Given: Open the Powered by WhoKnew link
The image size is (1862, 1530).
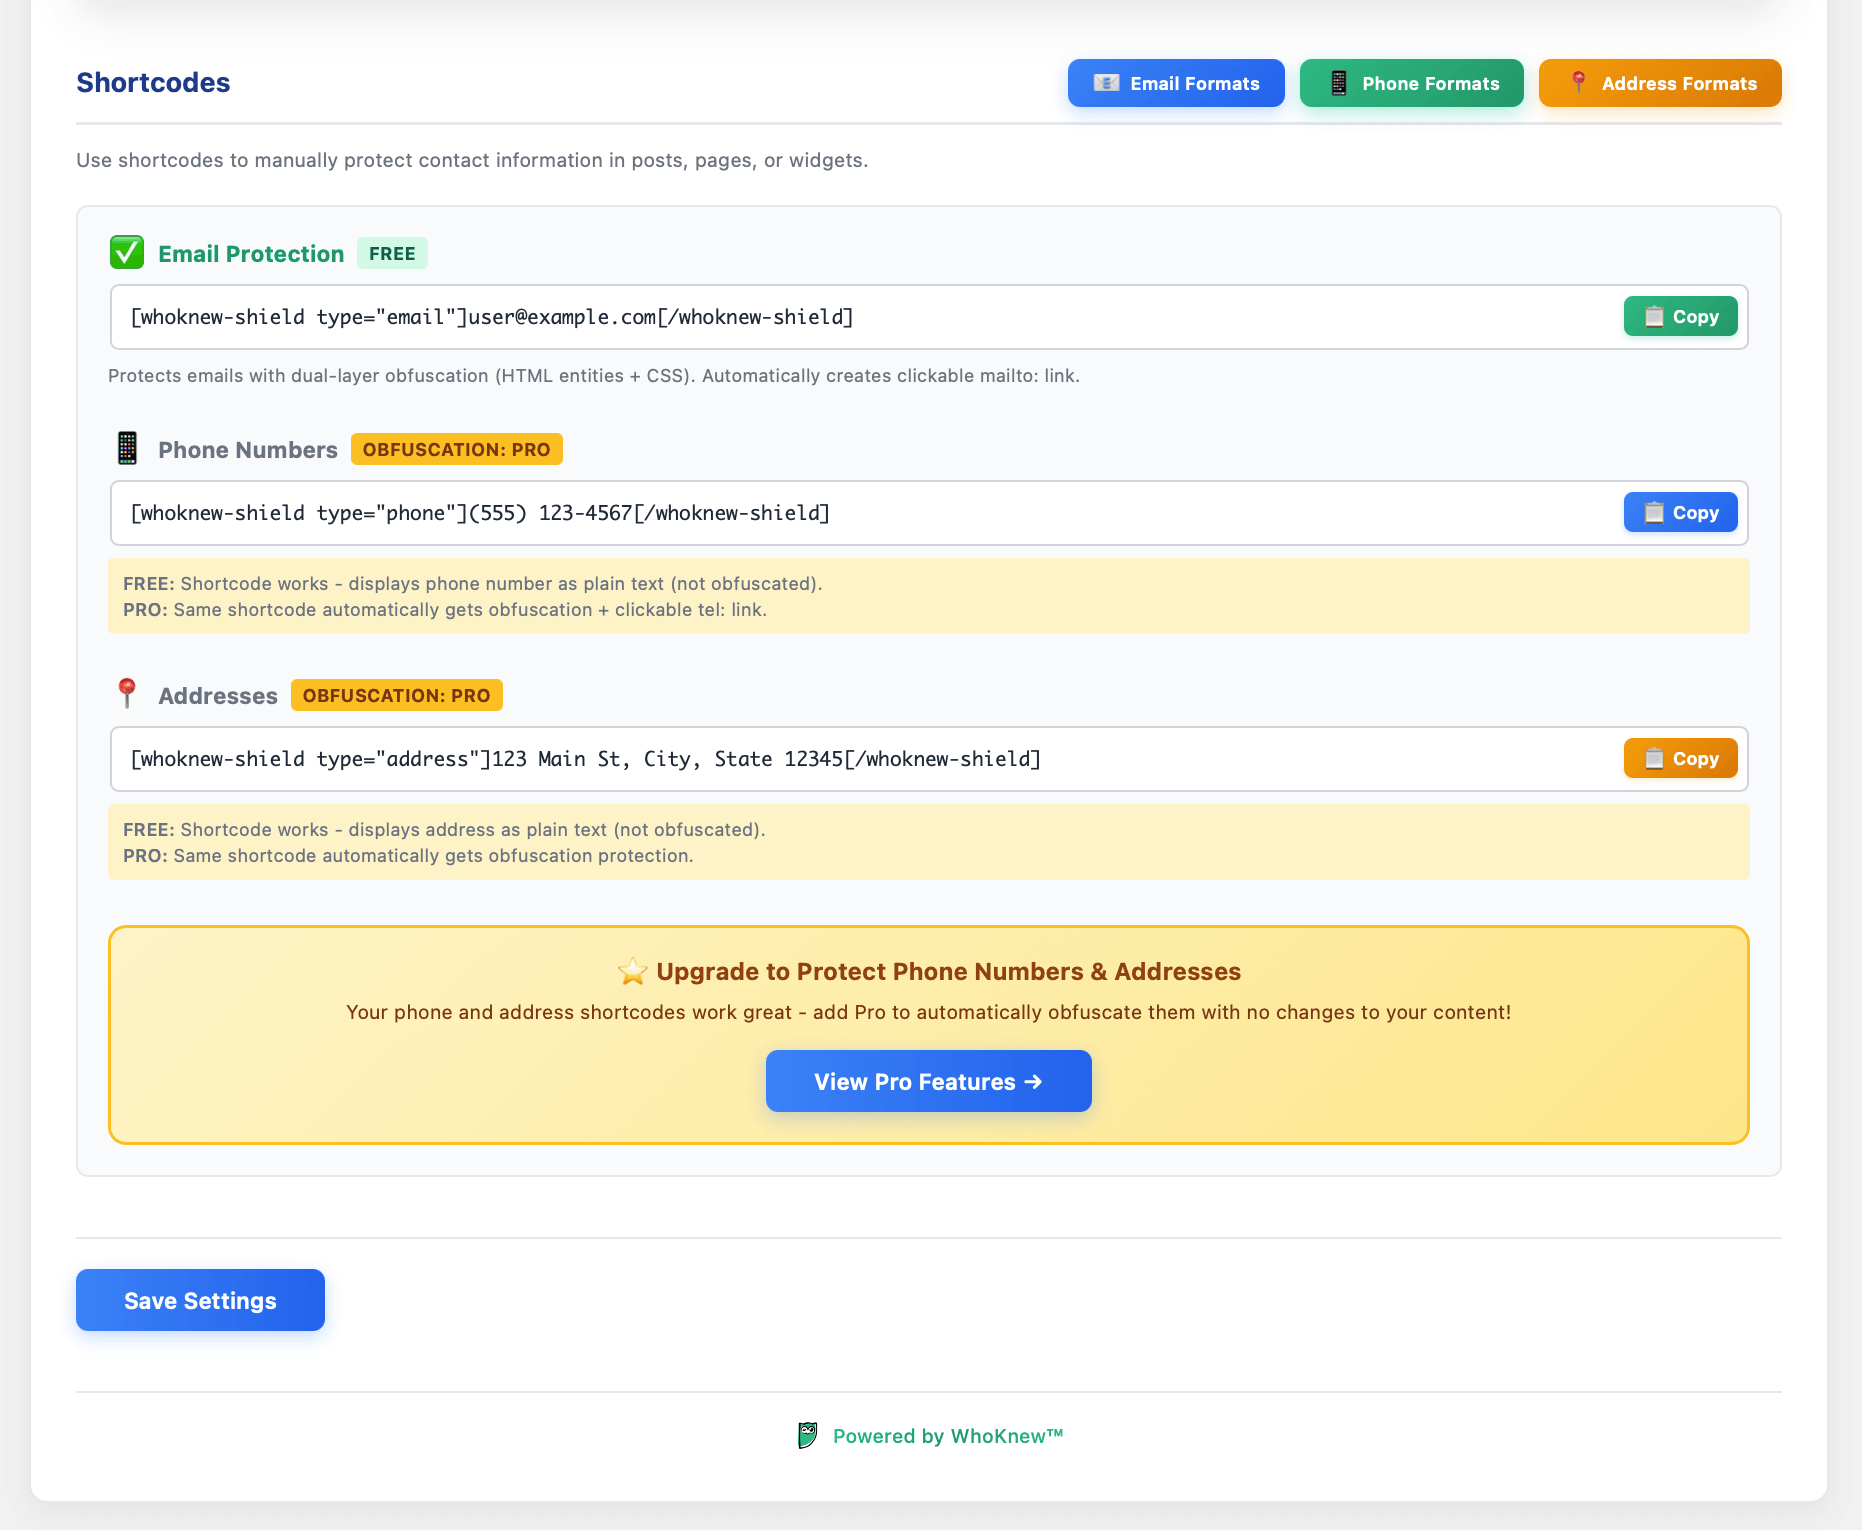Looking at the screenshot, I should 948,1435.
